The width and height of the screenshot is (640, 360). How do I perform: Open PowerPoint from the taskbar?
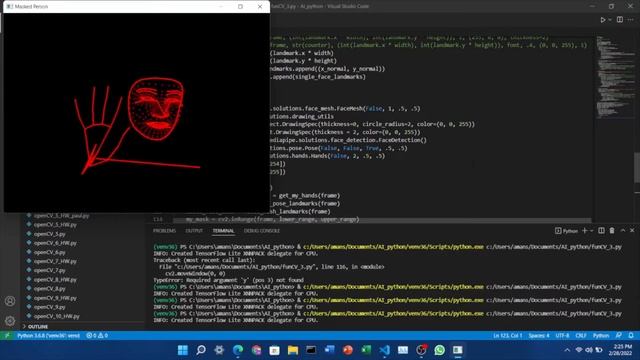click(348, 350)
